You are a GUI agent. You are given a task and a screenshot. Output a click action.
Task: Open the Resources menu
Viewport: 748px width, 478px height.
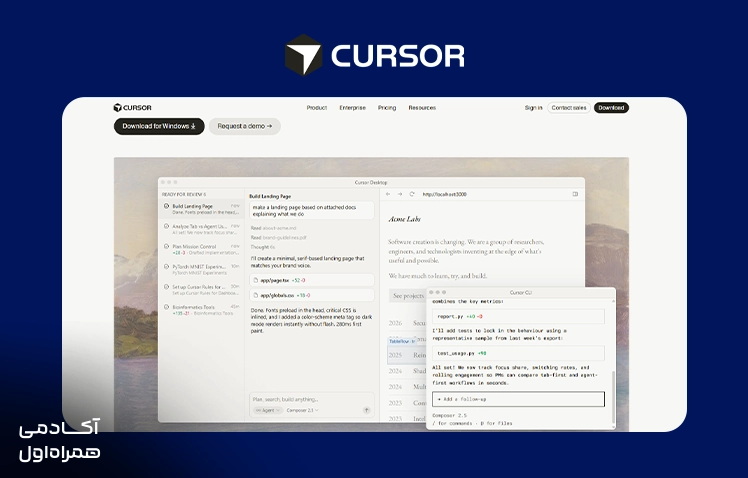[422, 108]
